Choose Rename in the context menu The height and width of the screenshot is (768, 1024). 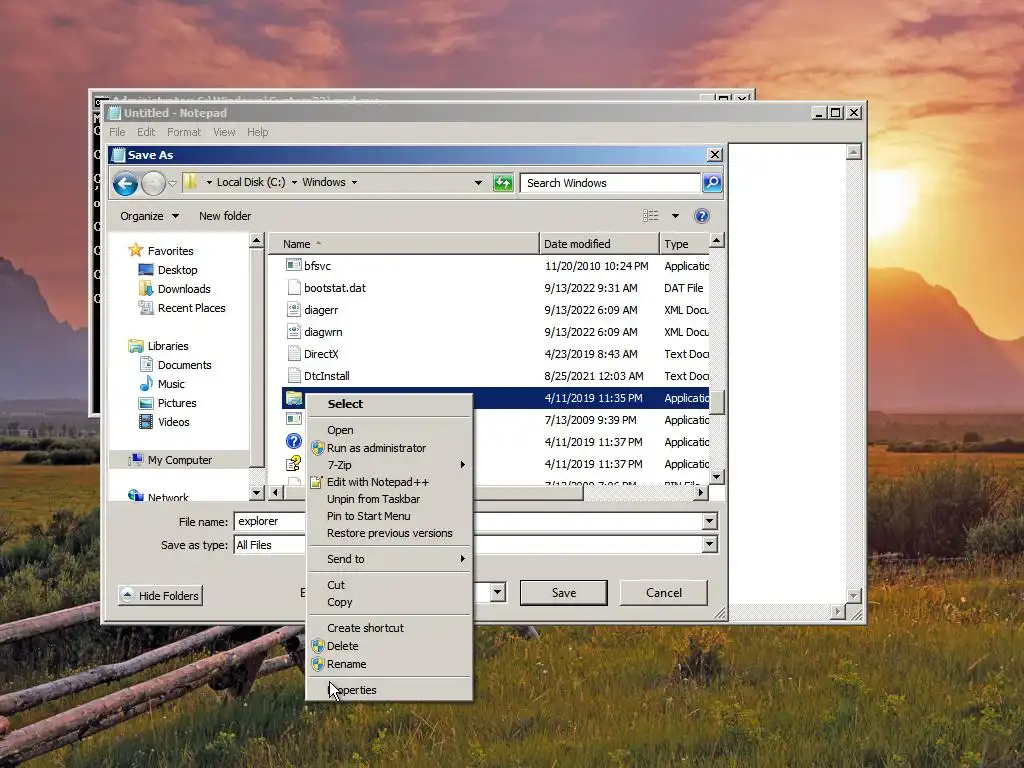coord(389,664)
